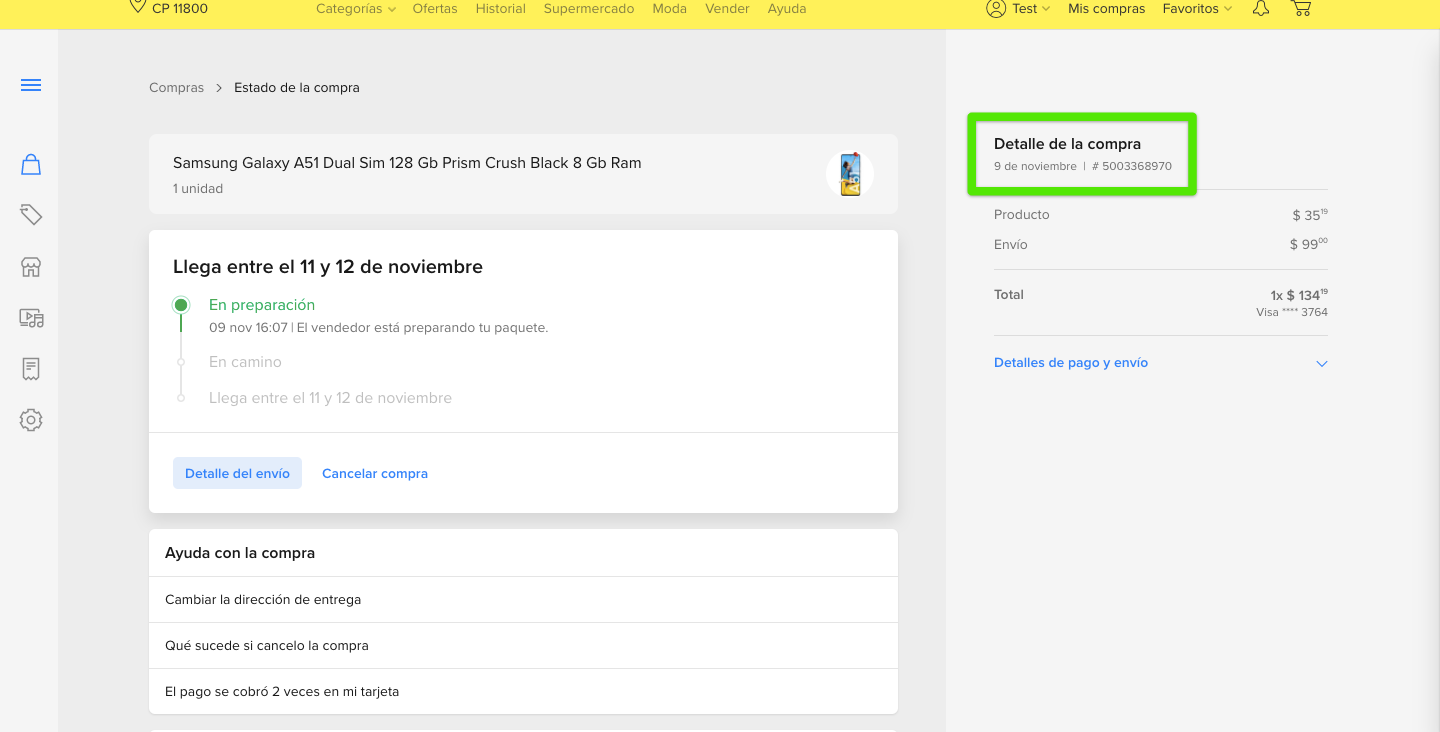The image size is (1440, 732).
Task: Open the shopping bag sidebar icon
Action: coord(31,164)
